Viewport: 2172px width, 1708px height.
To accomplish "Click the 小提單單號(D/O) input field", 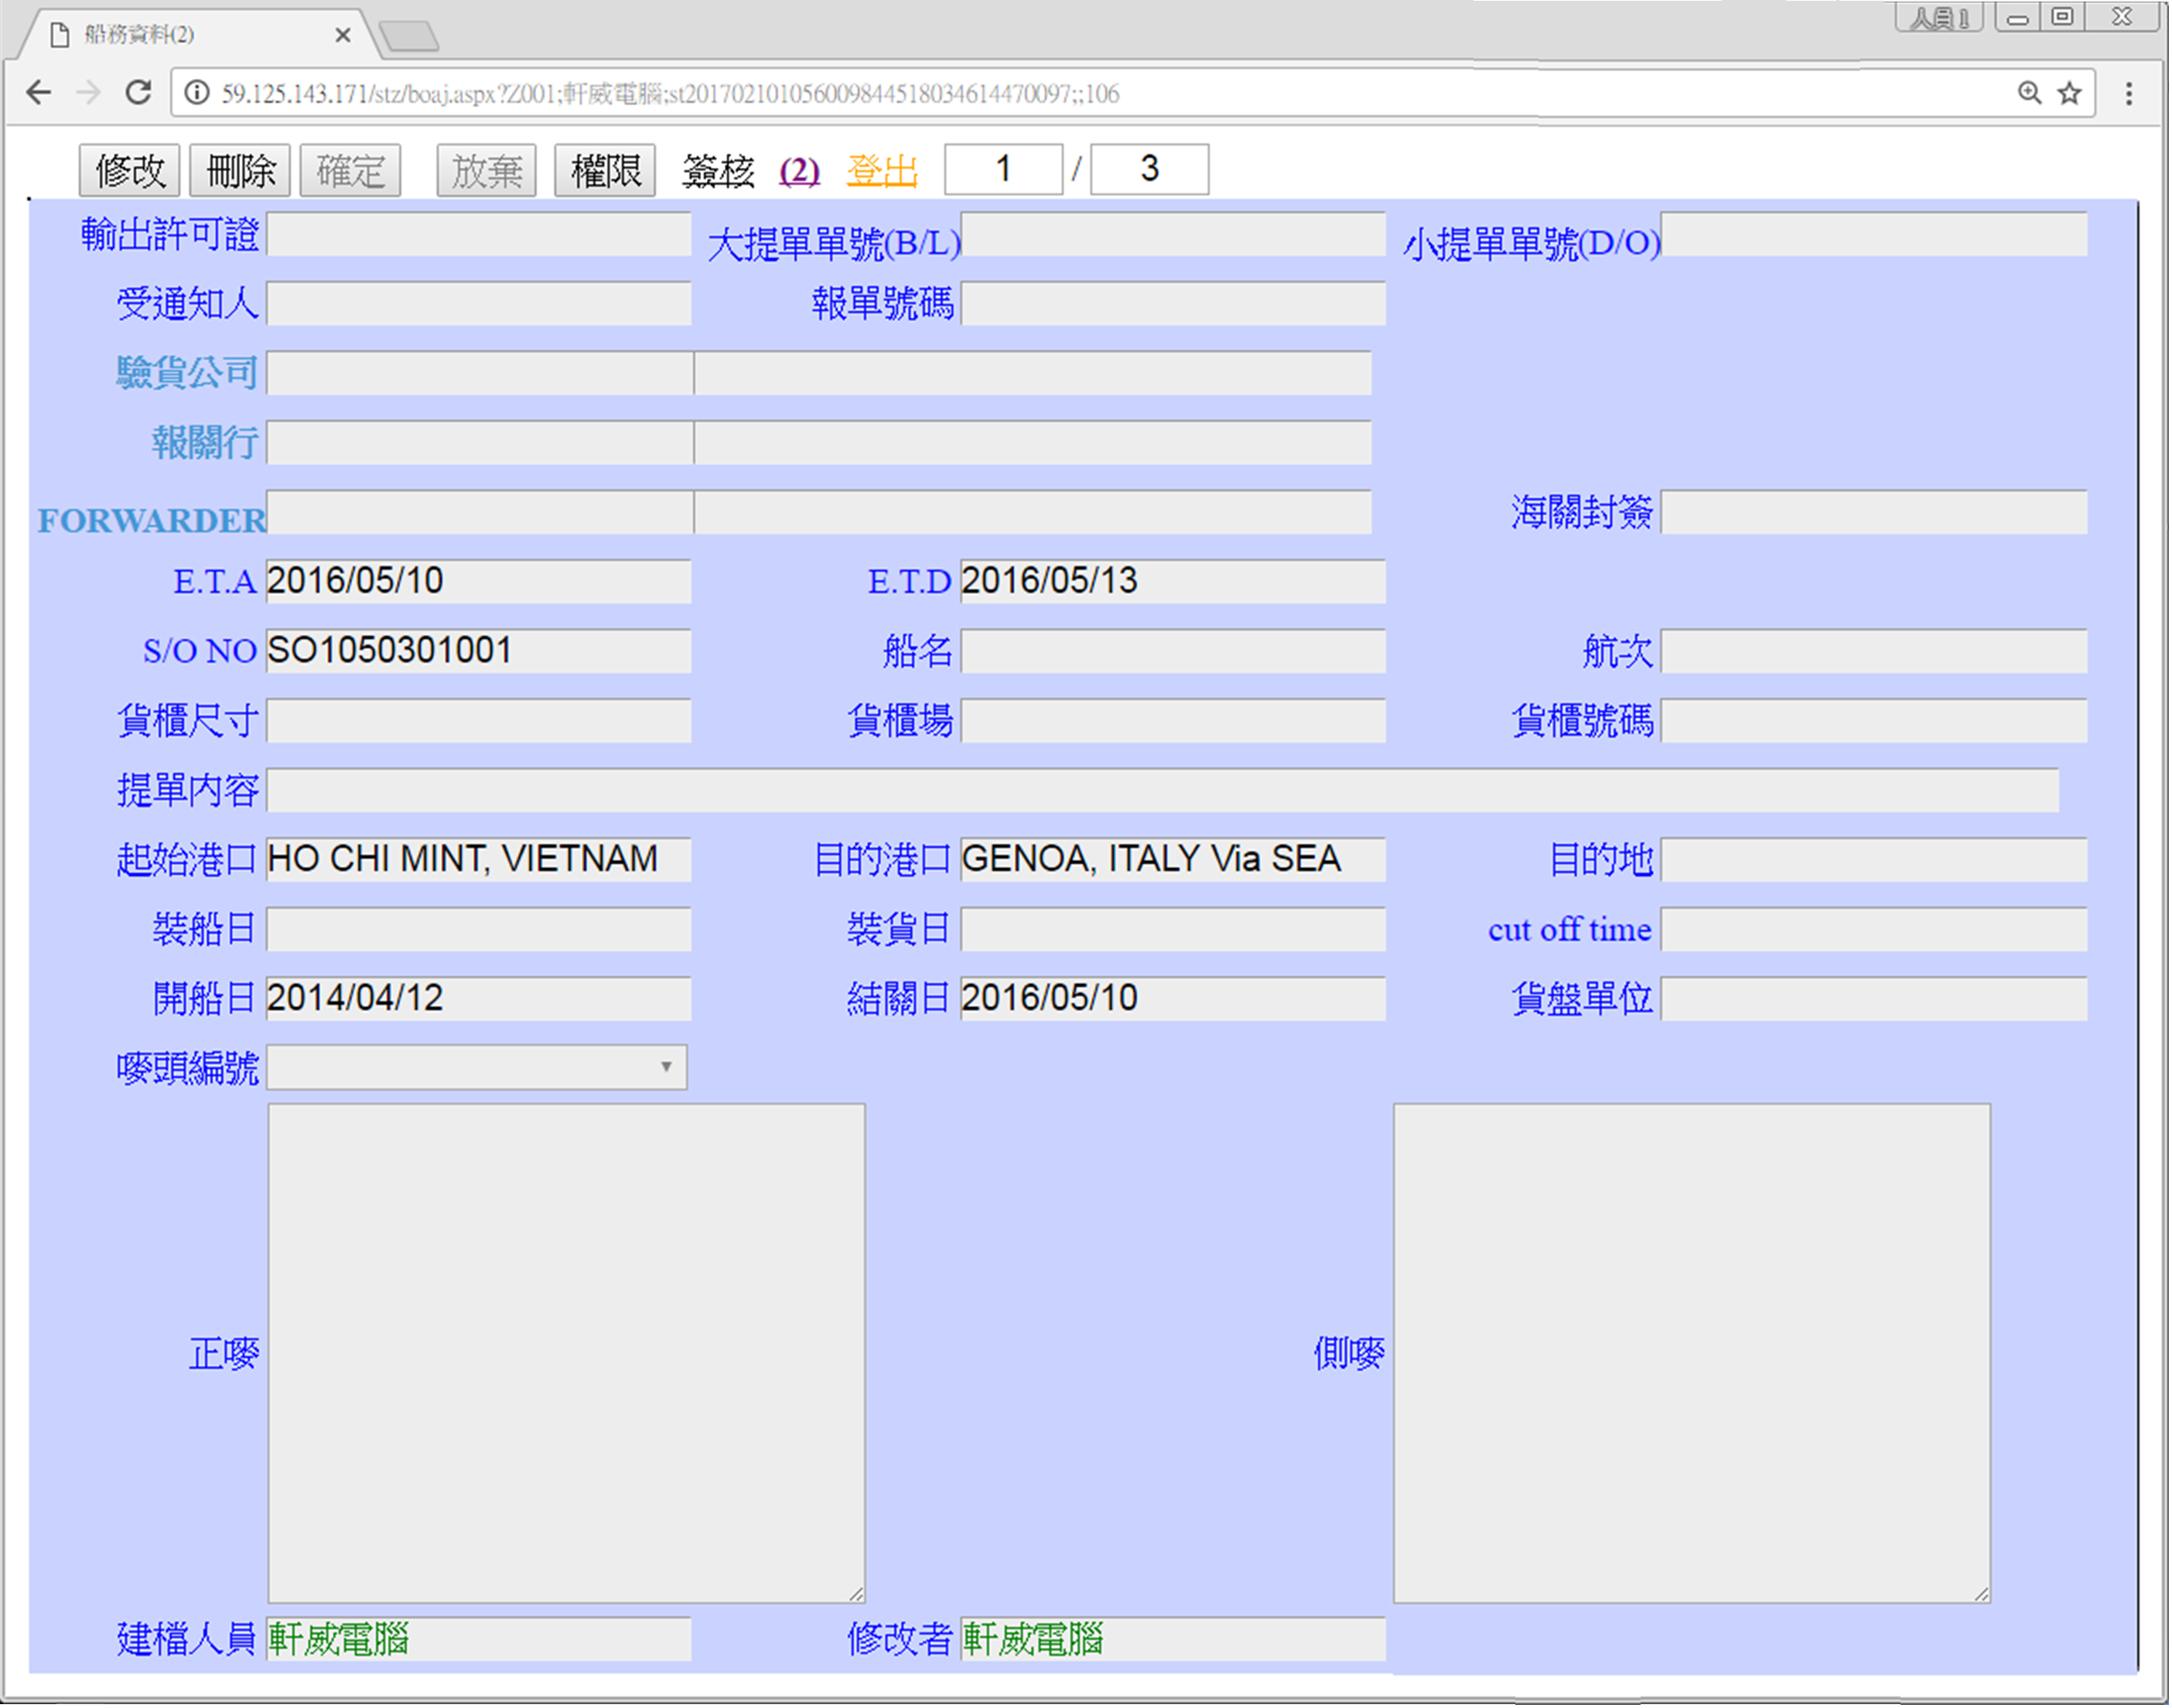I will (1876, 235).
